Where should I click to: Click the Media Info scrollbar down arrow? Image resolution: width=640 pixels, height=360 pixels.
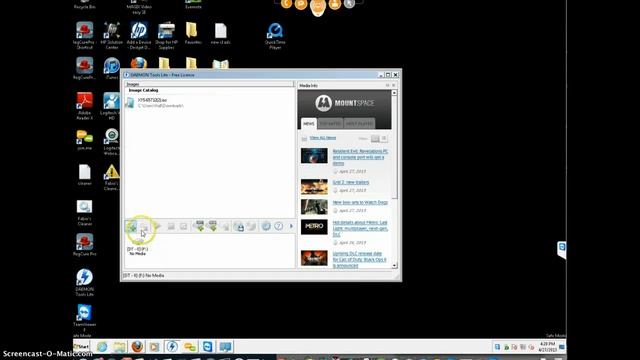coord(394,266)
